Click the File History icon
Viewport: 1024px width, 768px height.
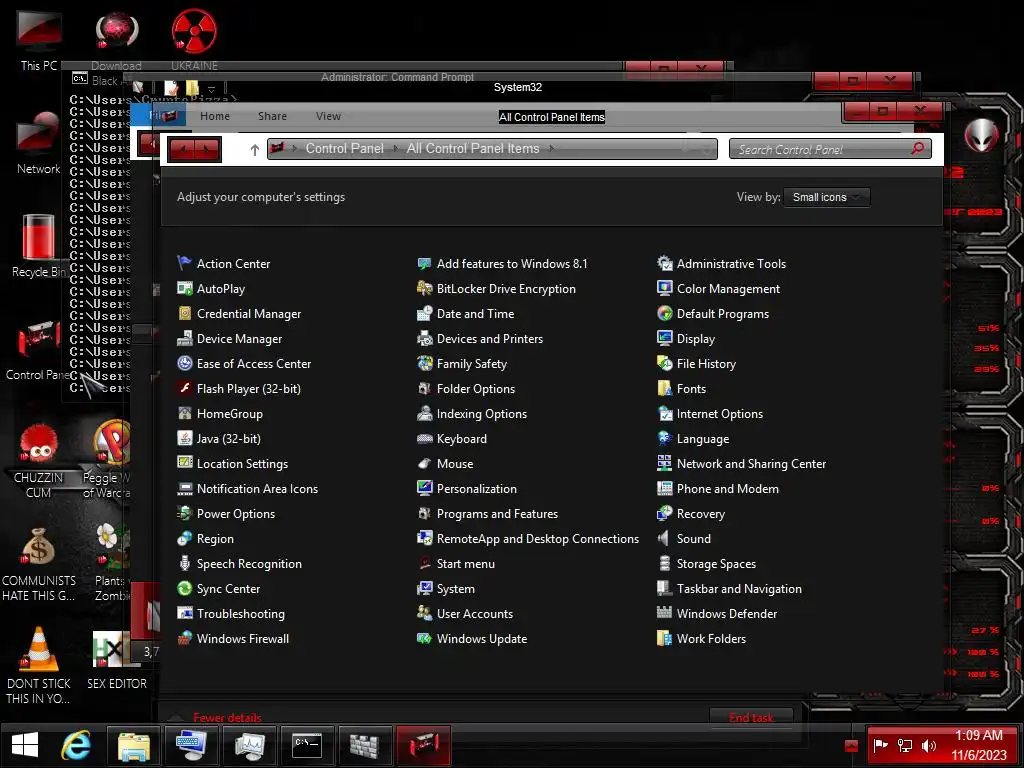[665, 363]
